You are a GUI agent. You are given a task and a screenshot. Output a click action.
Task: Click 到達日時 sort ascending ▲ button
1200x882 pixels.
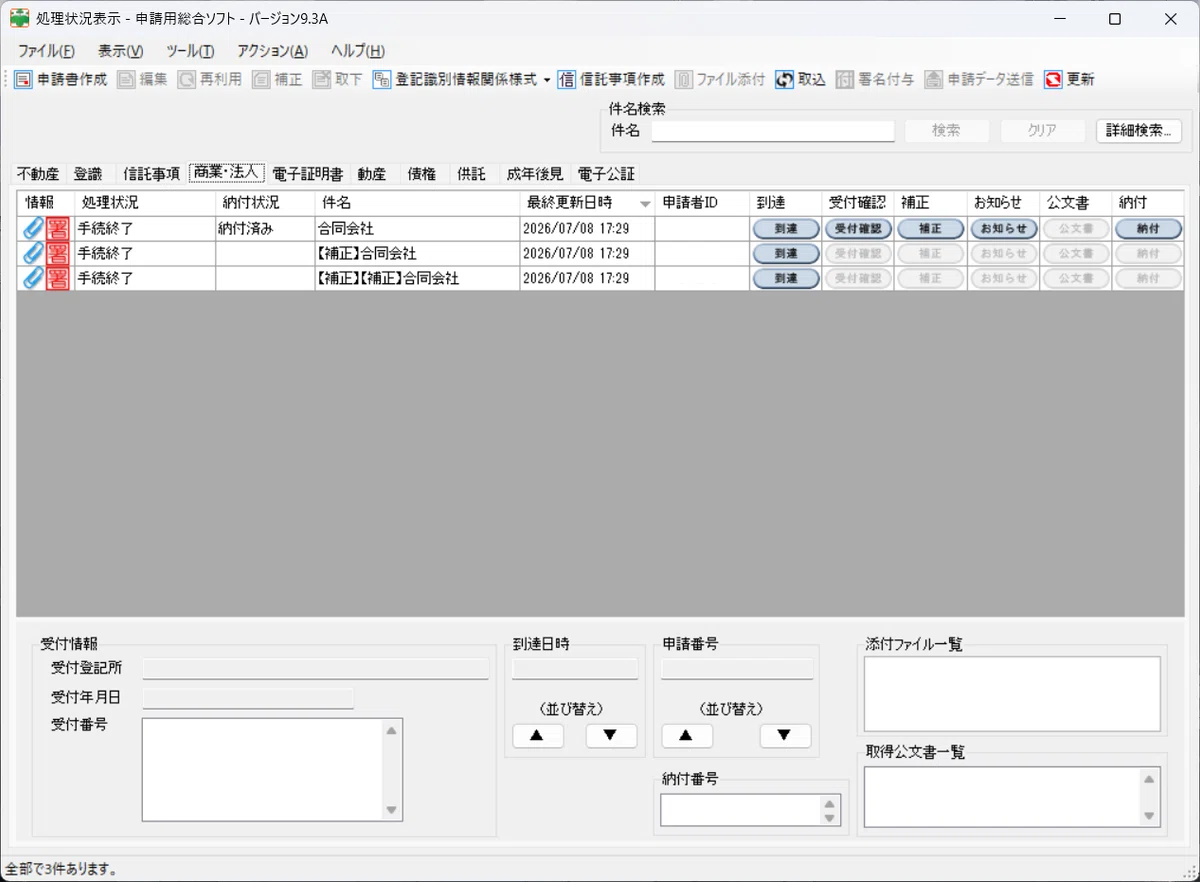coord(538,736)
